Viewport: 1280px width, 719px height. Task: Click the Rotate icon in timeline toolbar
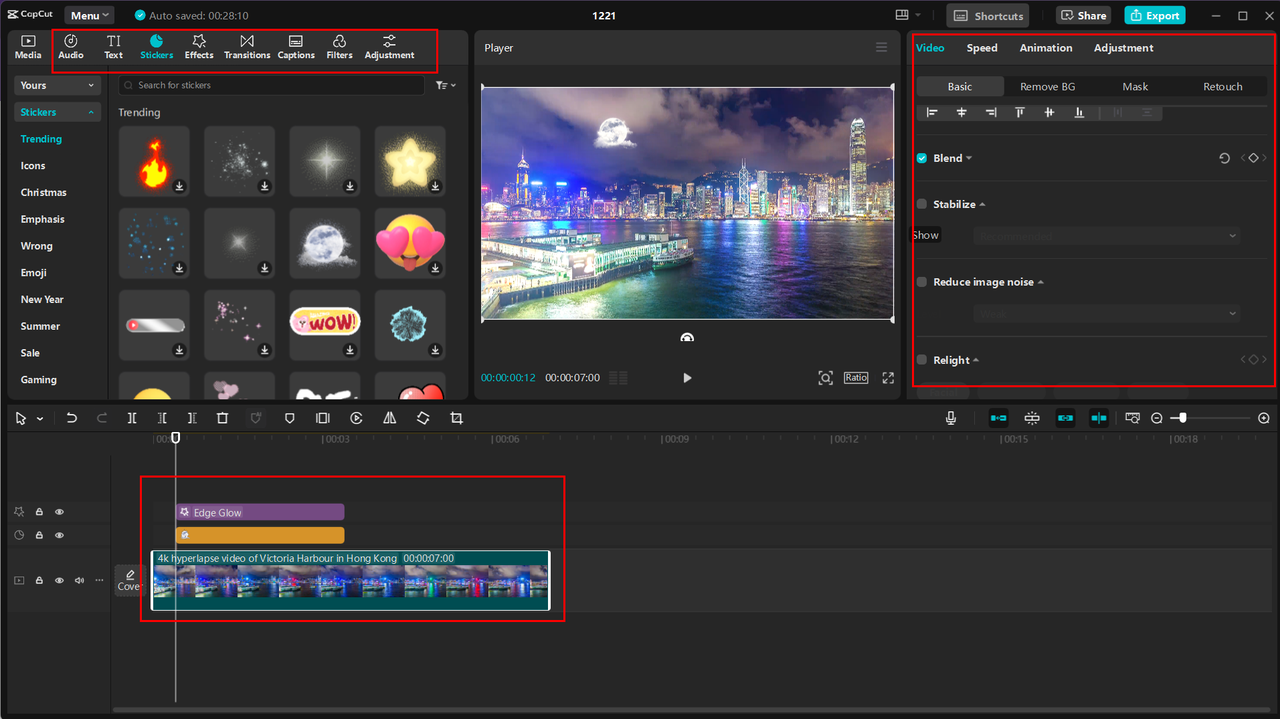click(x=423, y=418)
